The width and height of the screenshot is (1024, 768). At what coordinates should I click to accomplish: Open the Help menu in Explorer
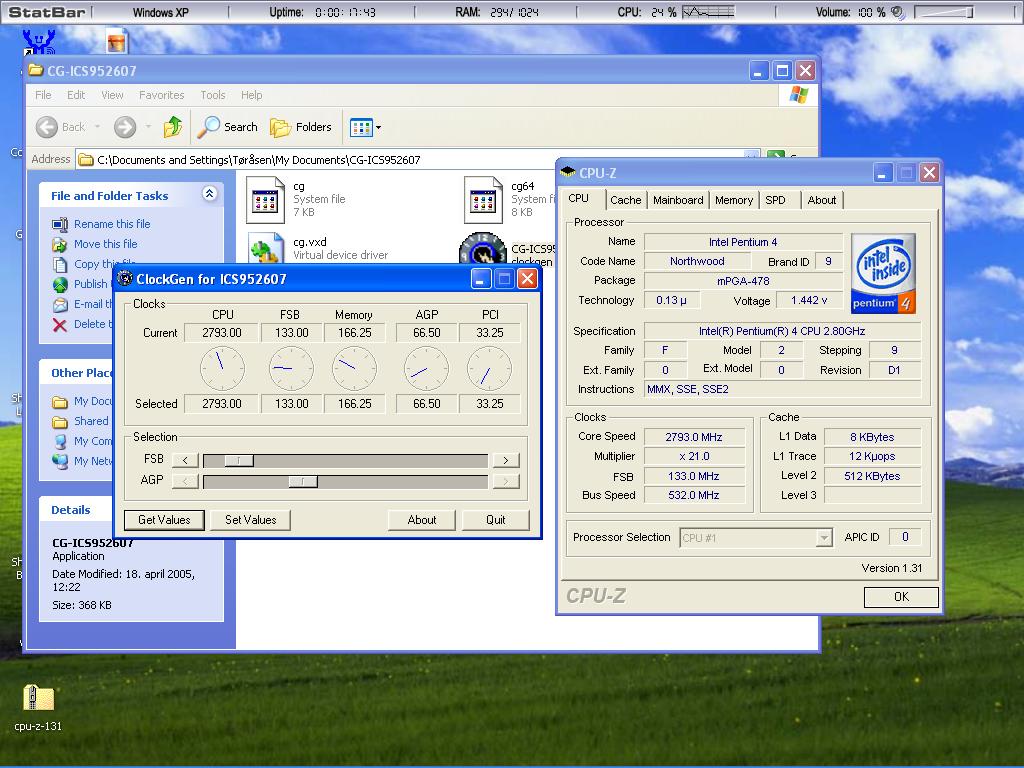pos(251,95)
